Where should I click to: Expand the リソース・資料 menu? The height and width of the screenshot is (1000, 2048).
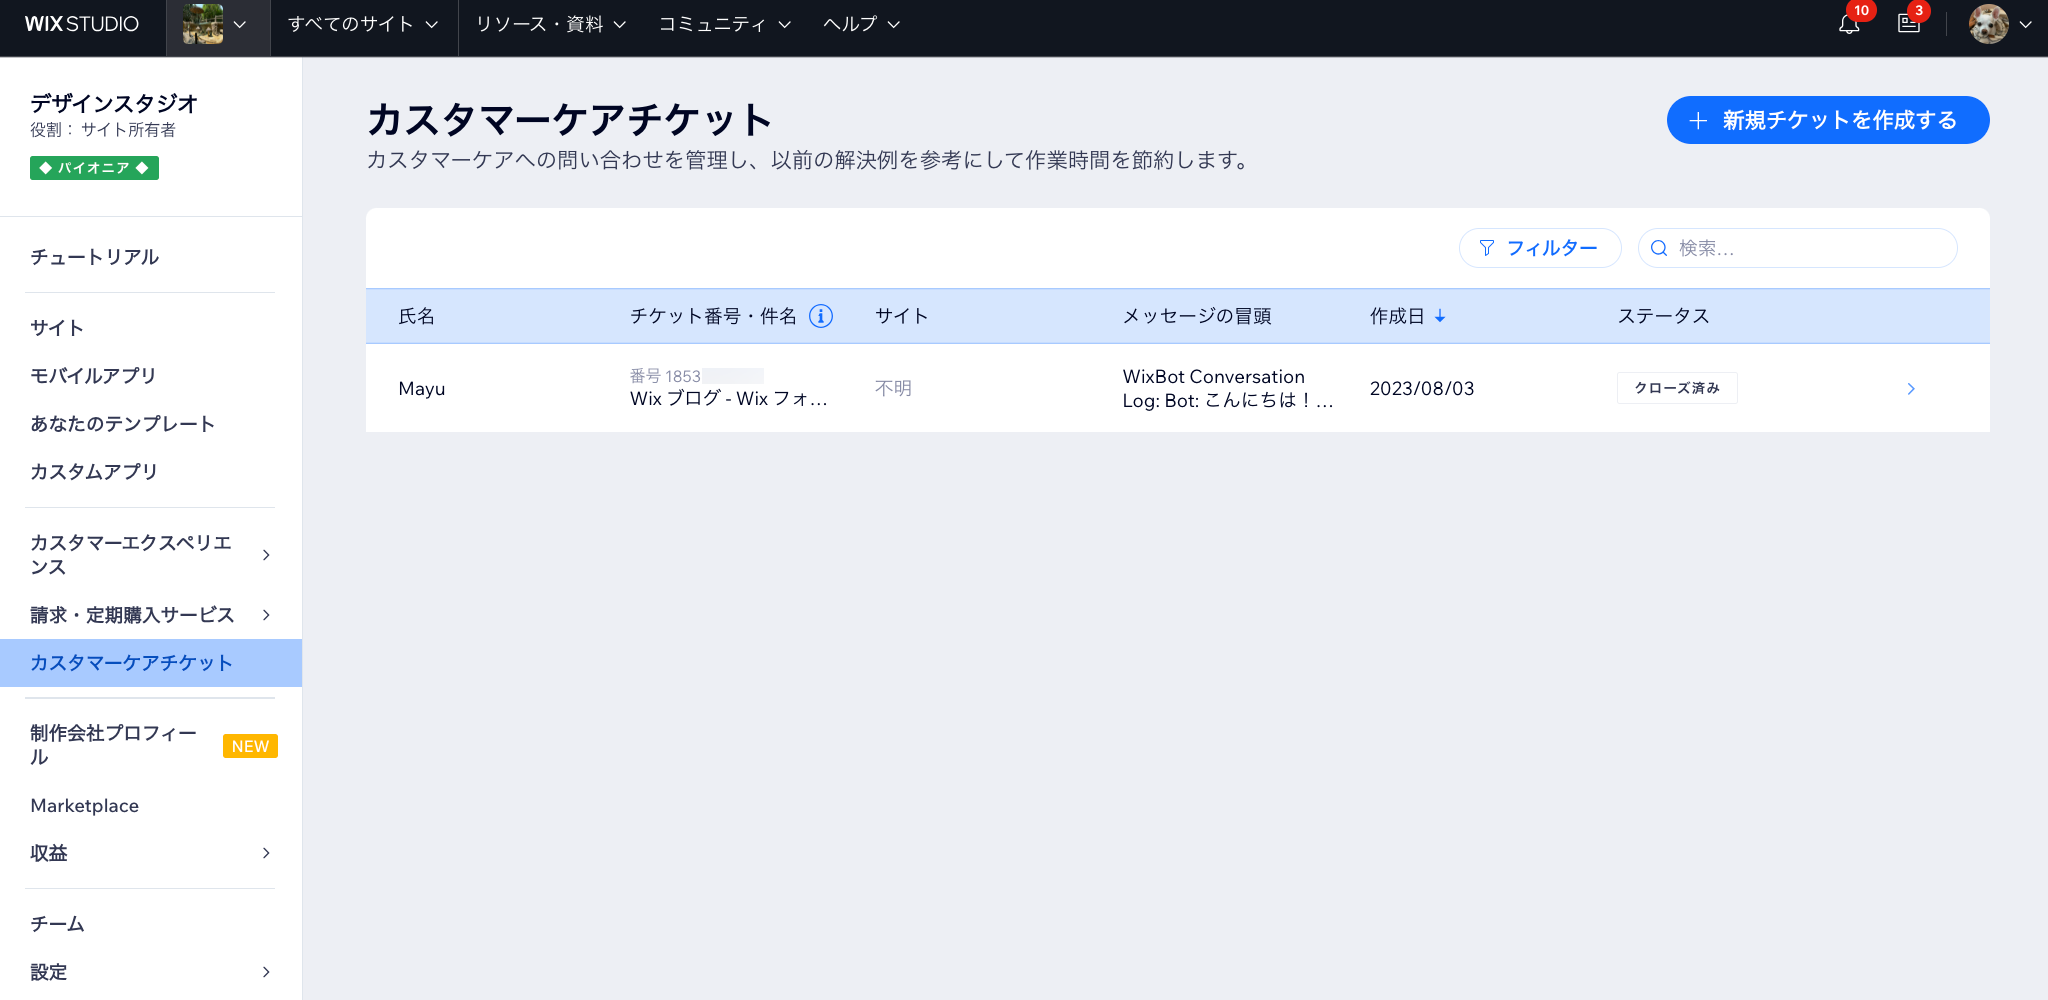[x=550, y=25]
